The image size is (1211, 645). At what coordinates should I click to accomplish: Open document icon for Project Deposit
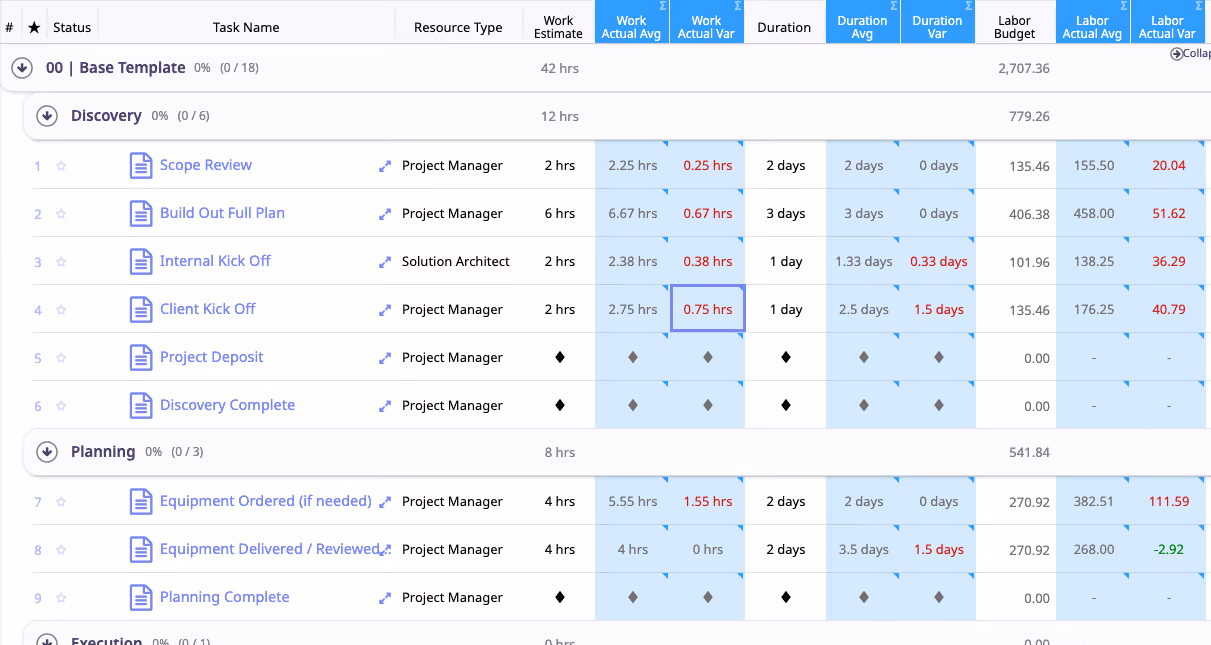coord(141,357)
